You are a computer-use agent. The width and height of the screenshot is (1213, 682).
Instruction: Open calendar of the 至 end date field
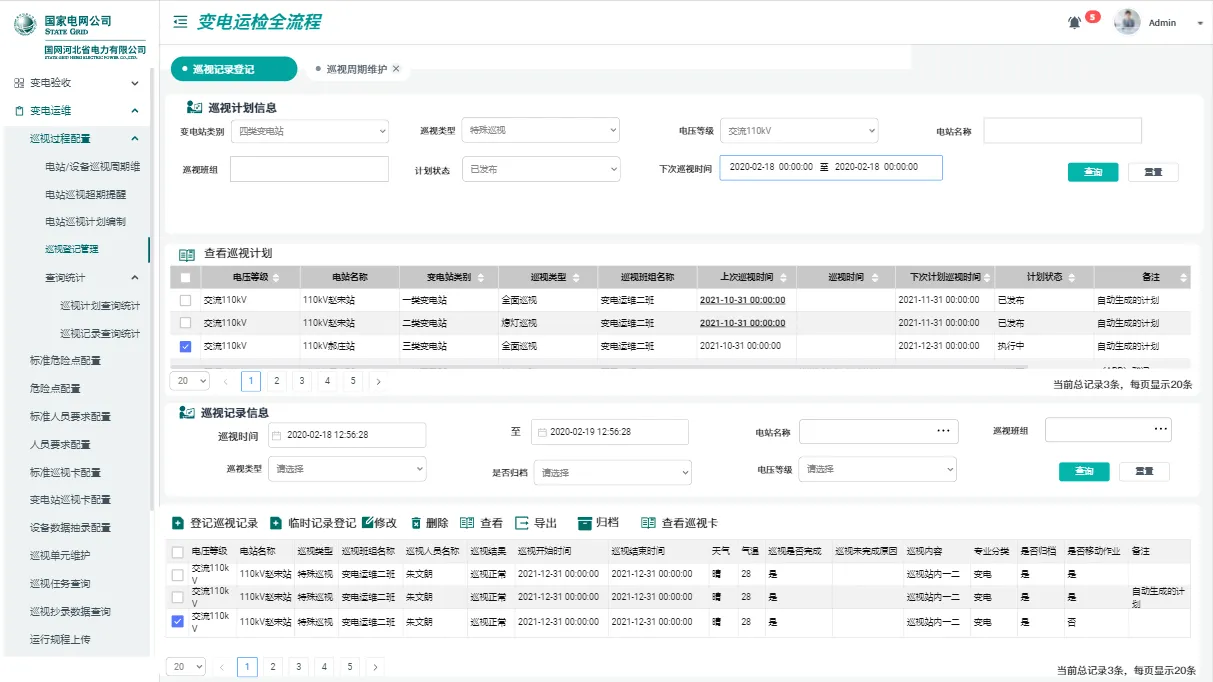[x=543, y=432]
